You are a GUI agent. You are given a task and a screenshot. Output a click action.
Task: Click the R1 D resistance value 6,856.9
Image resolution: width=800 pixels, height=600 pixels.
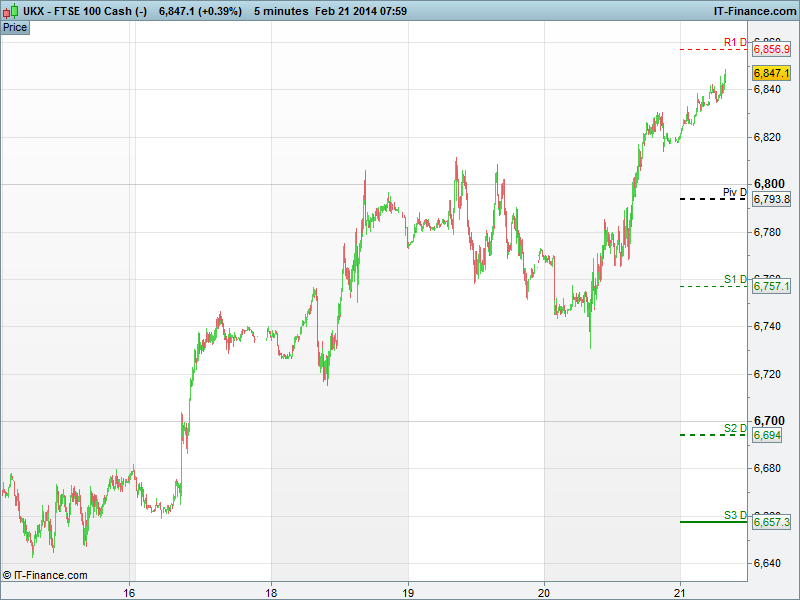771,49
